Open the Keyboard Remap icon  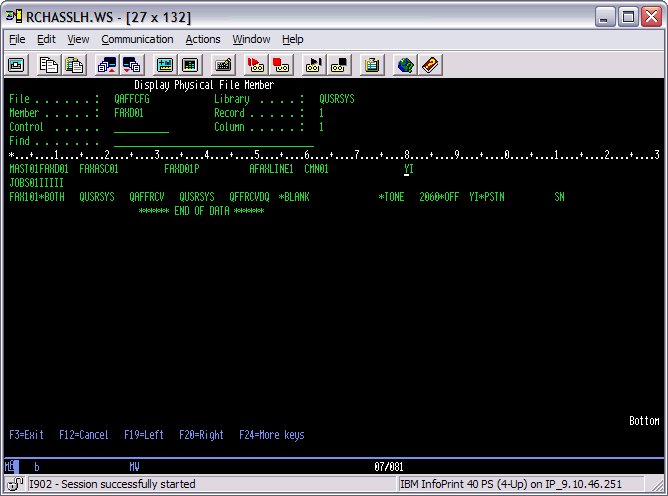(x=223, y=65)
